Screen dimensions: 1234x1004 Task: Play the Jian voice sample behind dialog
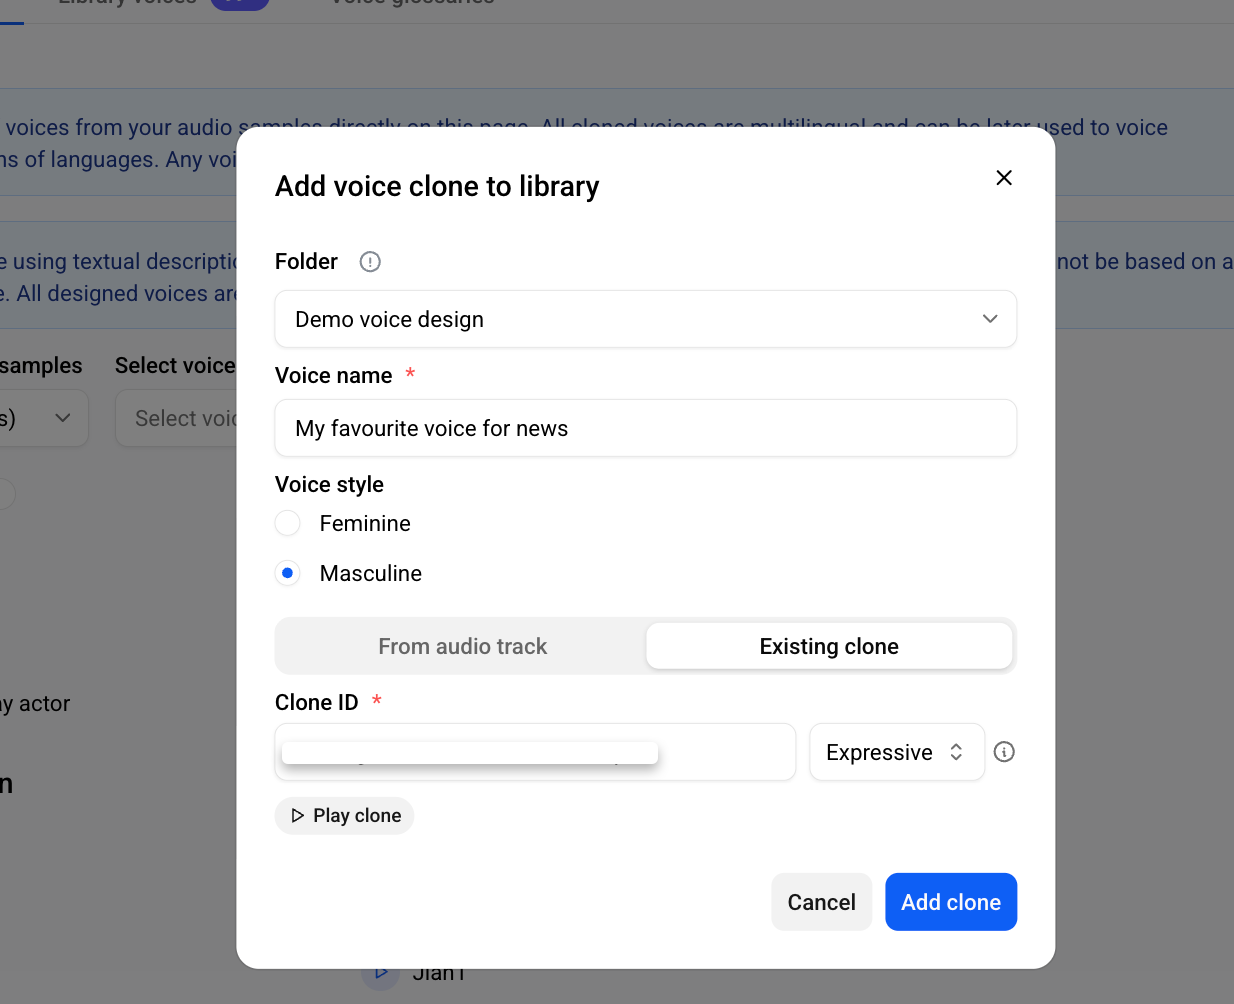pyautogui.click(x=380, y=973)
